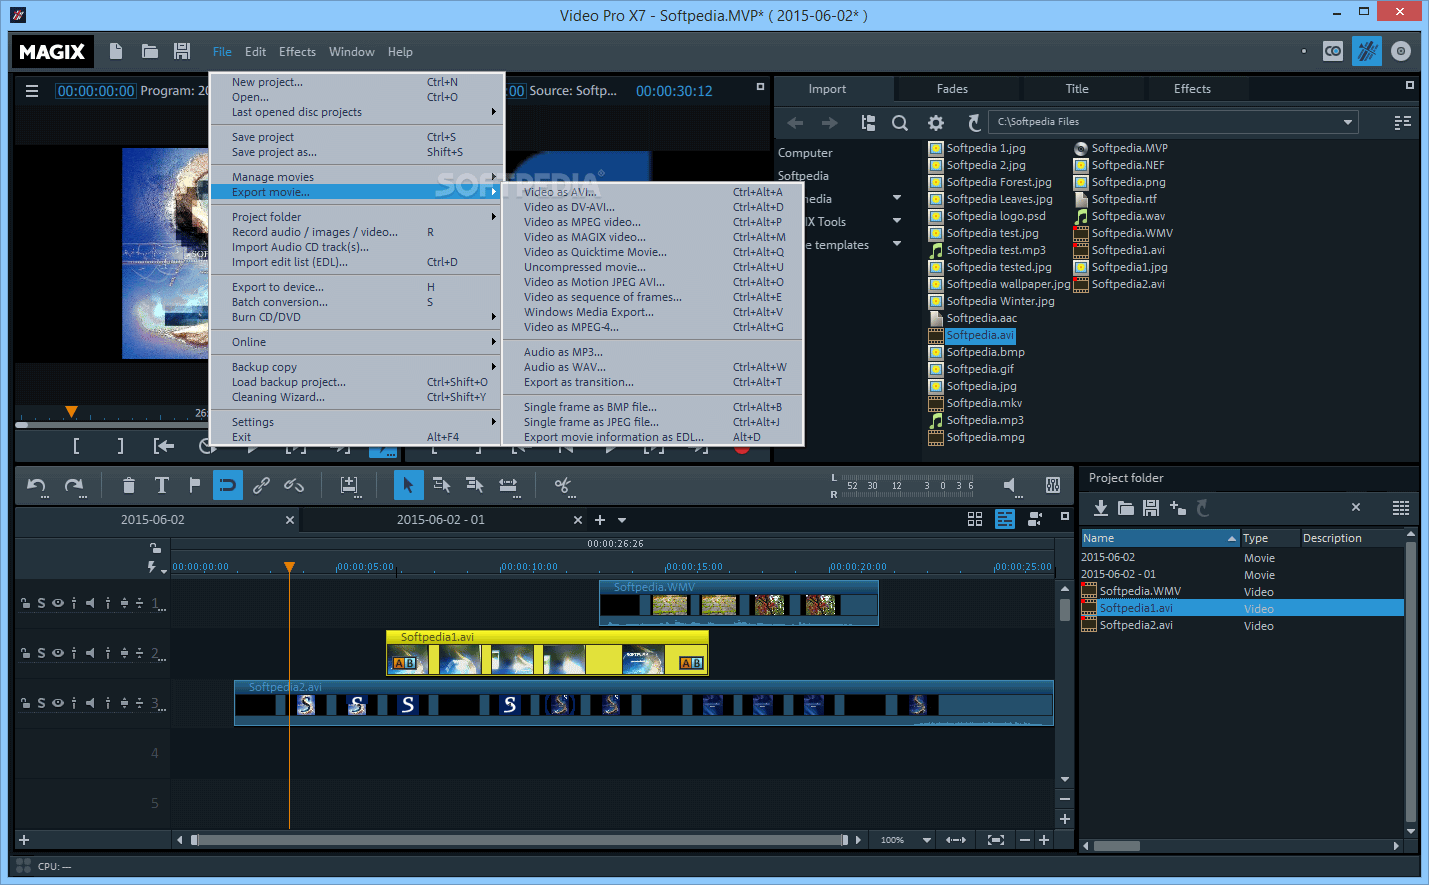
Task: Switch to scene overview grid view icon
Action: [x=975, y=519]
